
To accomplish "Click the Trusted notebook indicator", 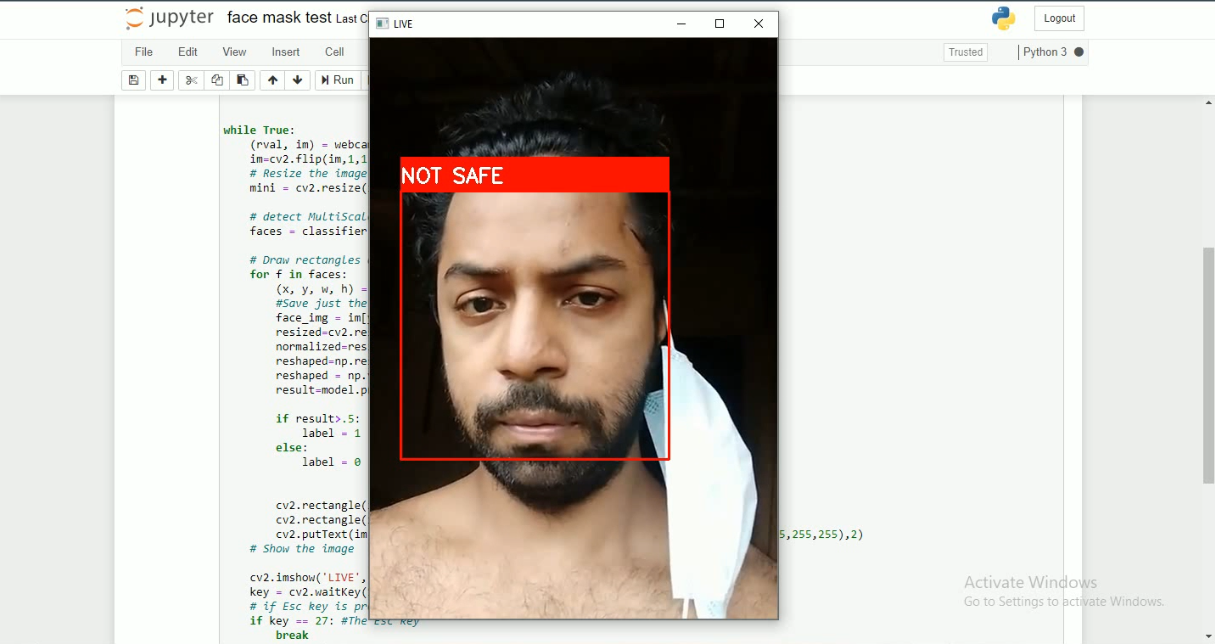I will [x=963, y=52].
